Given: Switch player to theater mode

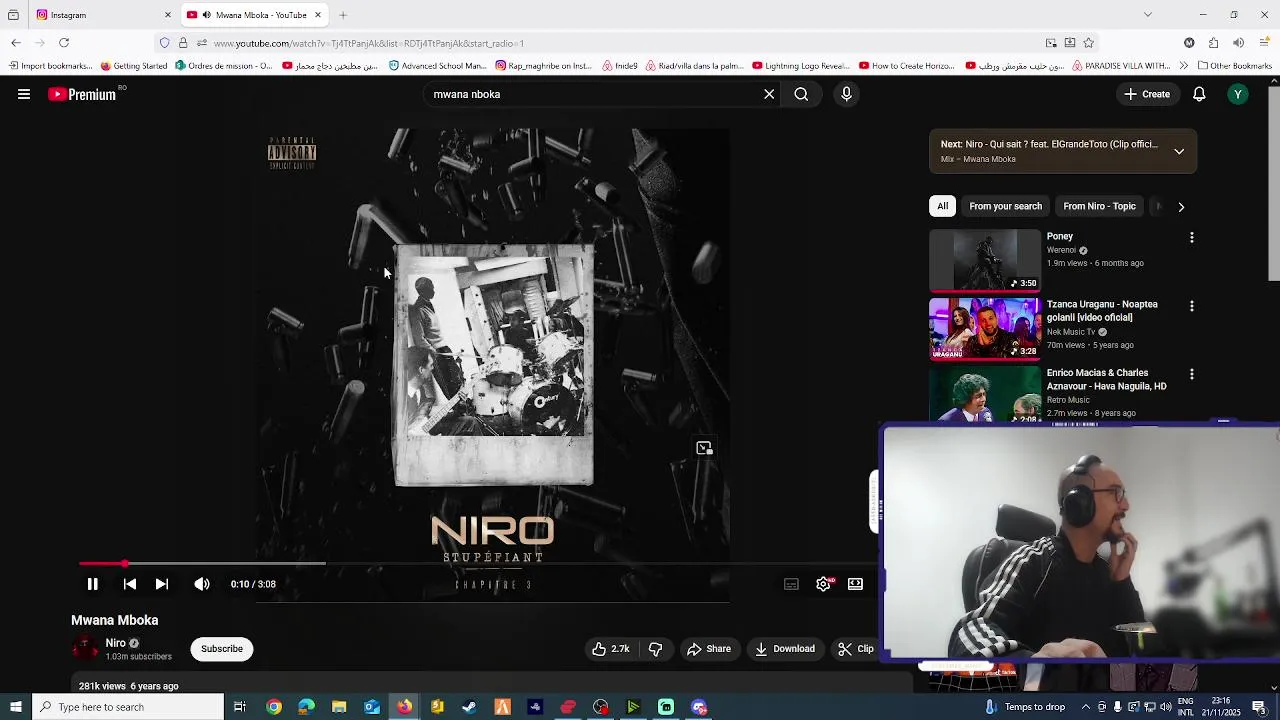Looking at the screenshot, I should pyautogui.click(x=855, y=584).
